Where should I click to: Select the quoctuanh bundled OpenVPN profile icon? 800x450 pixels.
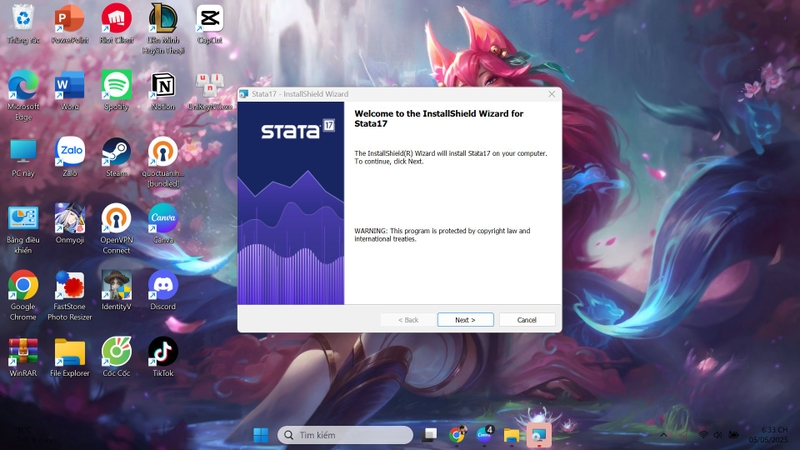tap(163, 162)
